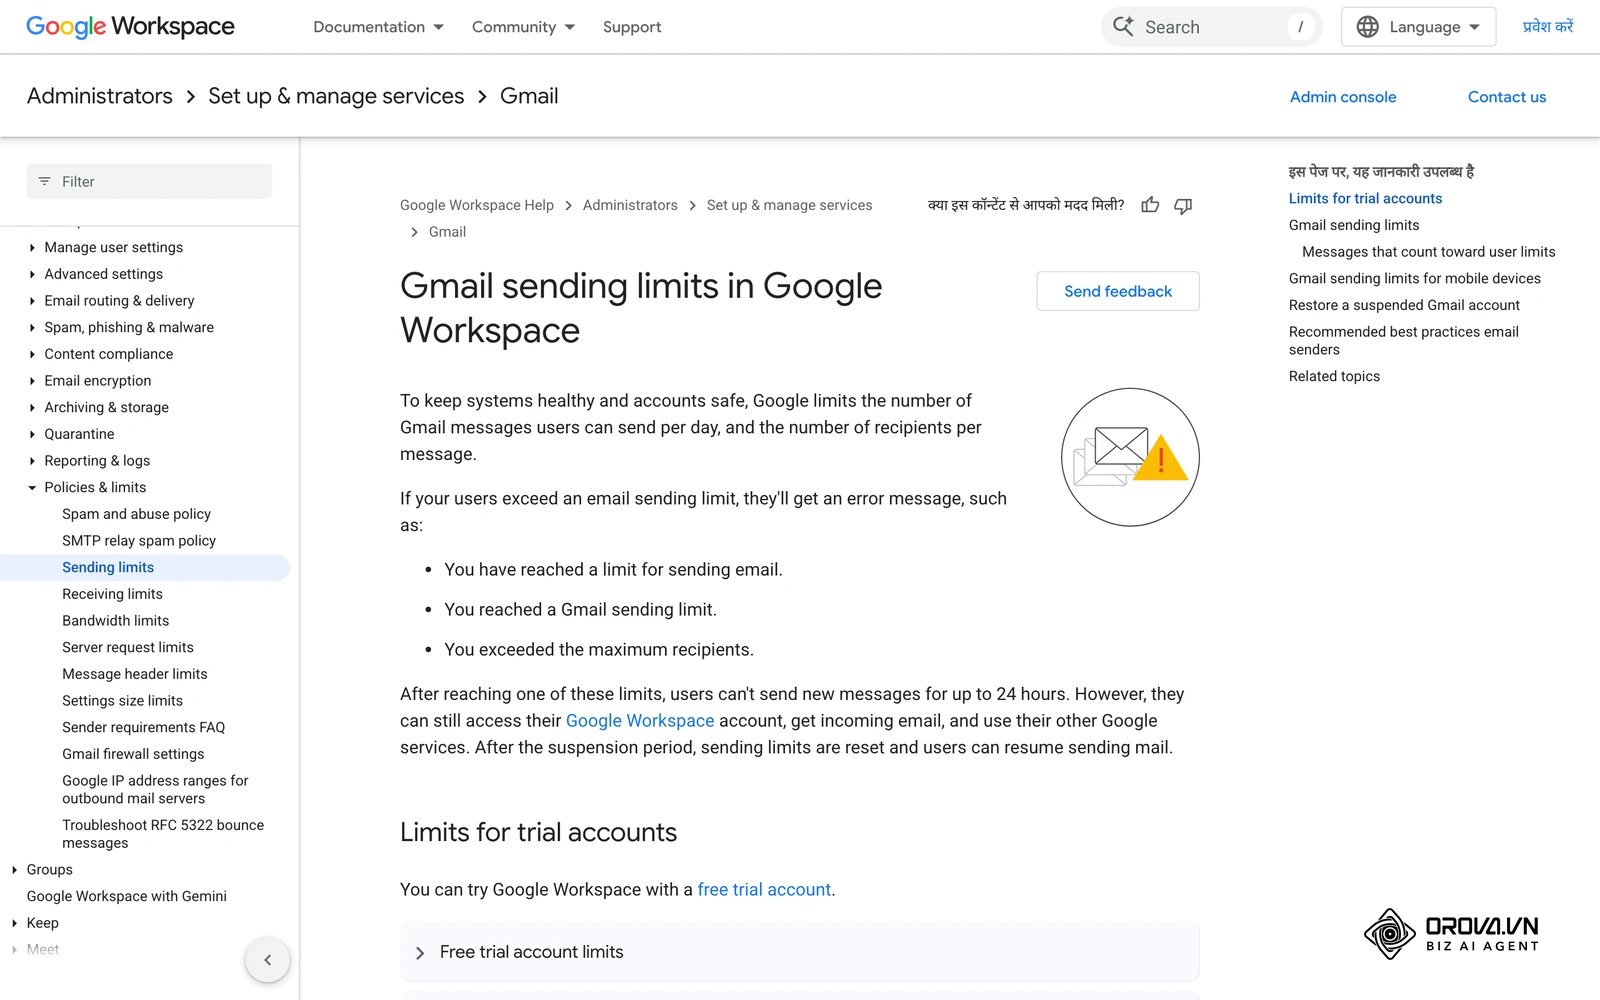The width and height of the screenshot is (1600, 1000).
Task: Expand the Email routing & delivery node
Action: tap(32, 301)
